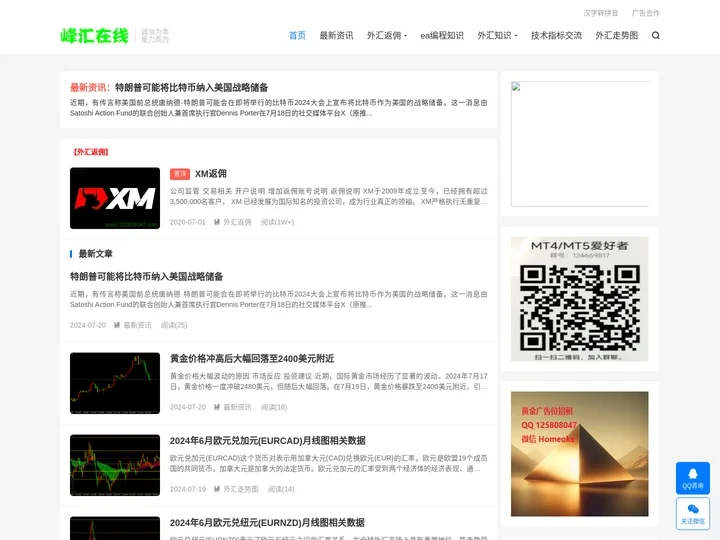Image resolution: width=720 pixels, height=540 pixels.
Task: Click the 【外汇返佣】 section heading
Action: tap(91, 152)
